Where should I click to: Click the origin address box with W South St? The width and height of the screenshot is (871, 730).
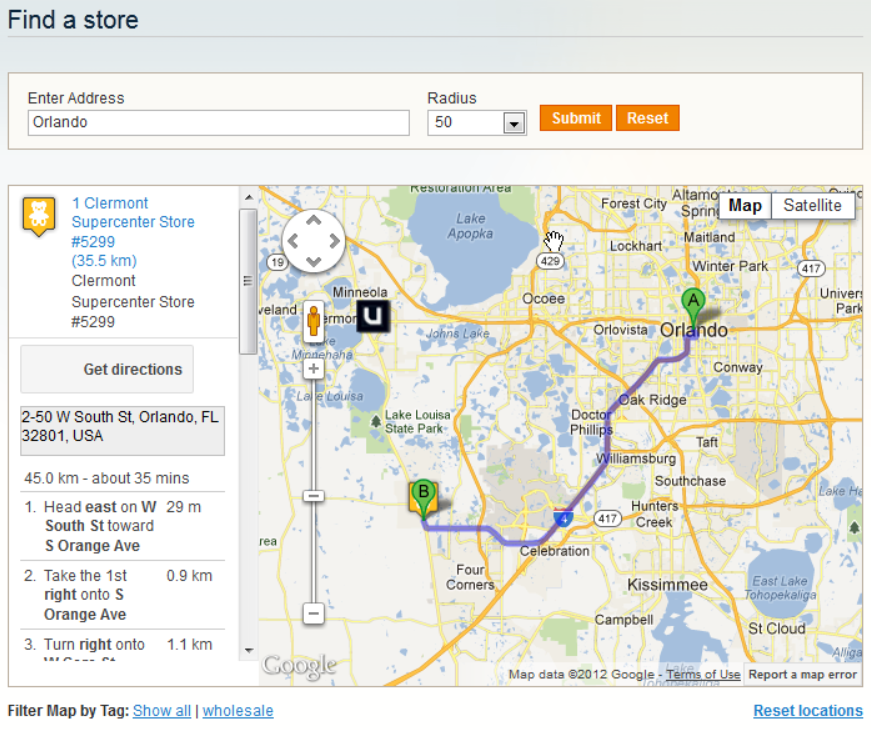[123, 431]
